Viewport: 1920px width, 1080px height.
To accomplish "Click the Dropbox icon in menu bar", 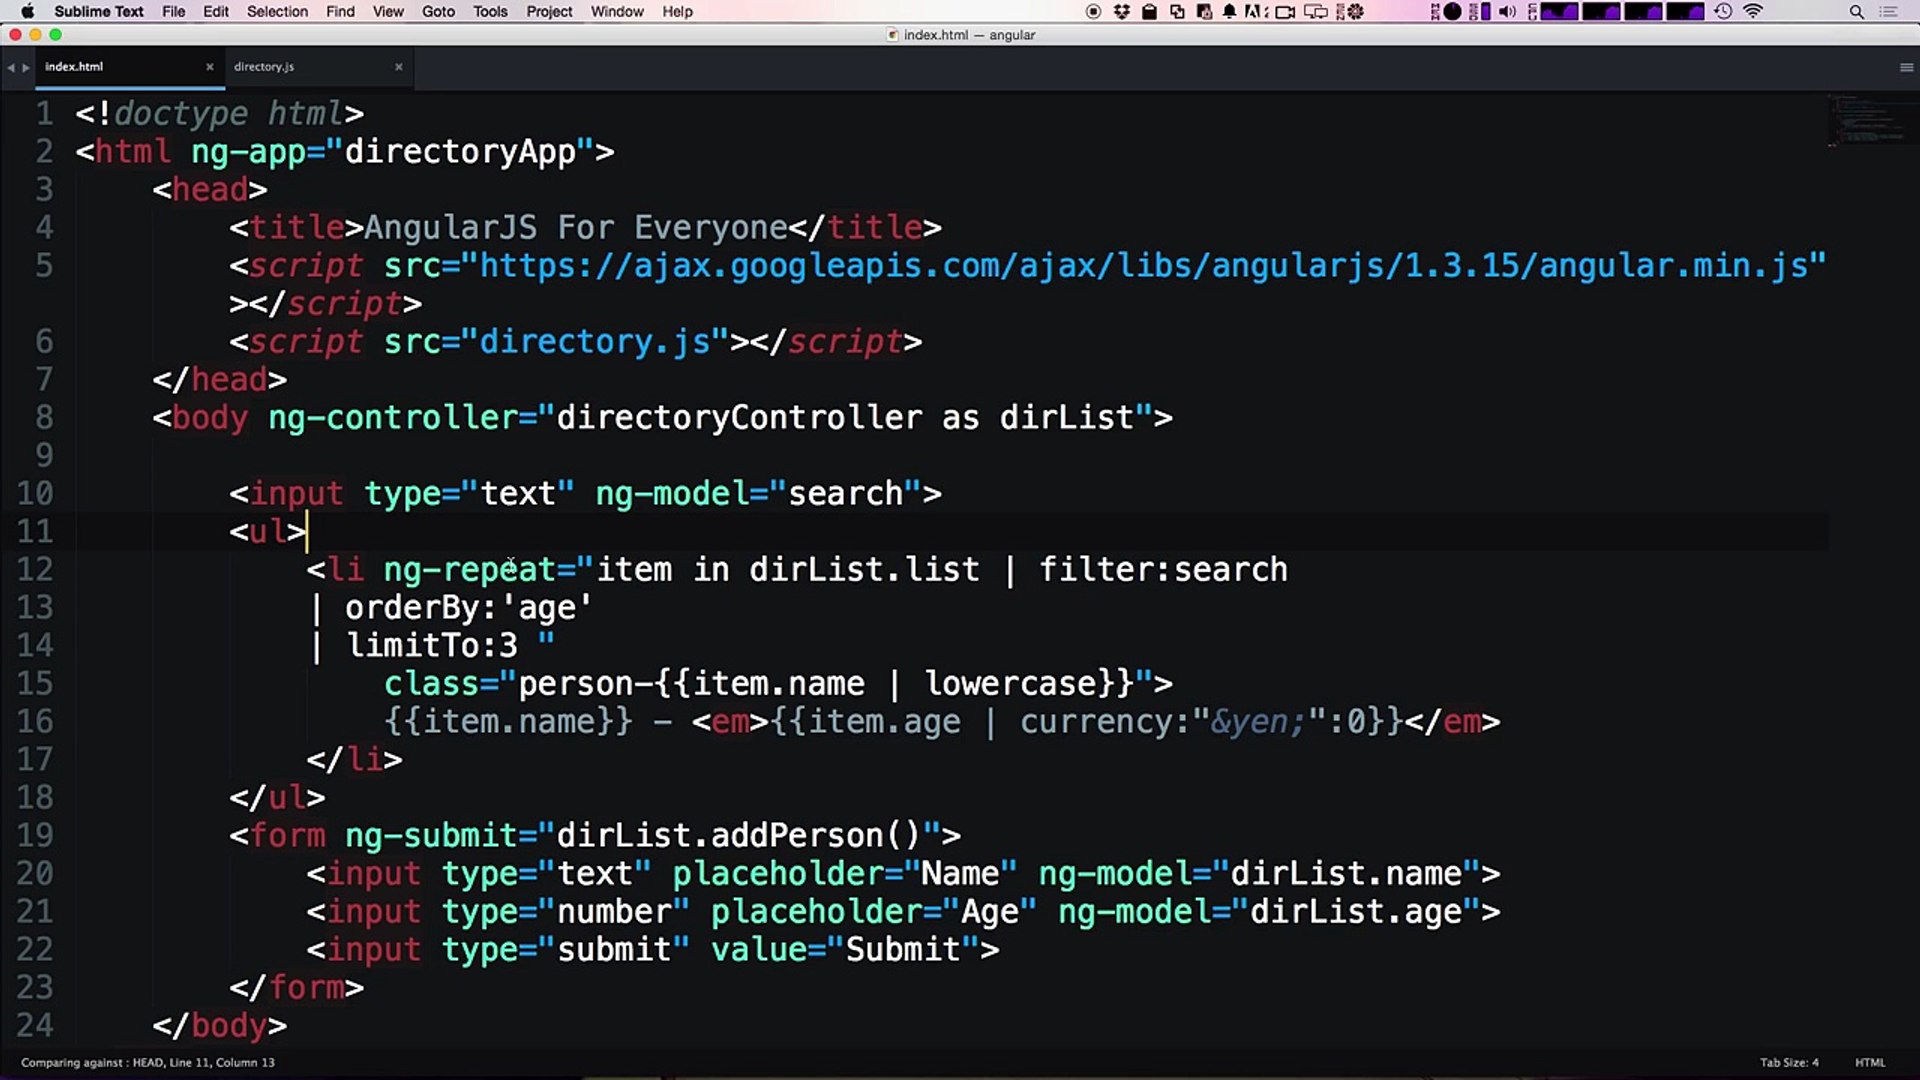I will (x=1122, y=12).
